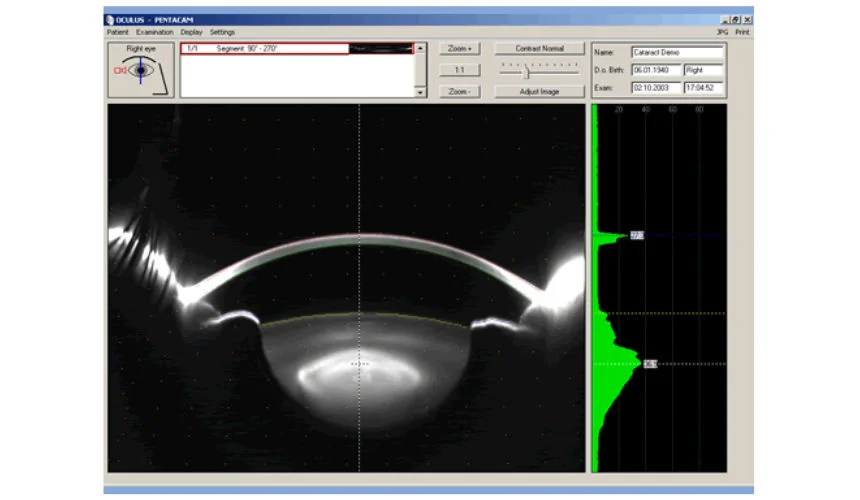Screen dimensions: 860x500
Task: Open the Display menu
Action: click(191, 32)
